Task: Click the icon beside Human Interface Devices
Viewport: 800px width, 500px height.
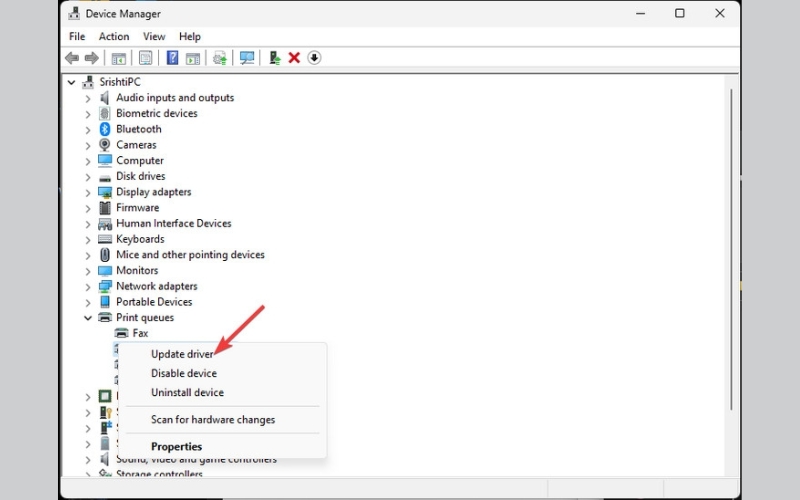Action: pyautogui.click(x=105, y=223)
